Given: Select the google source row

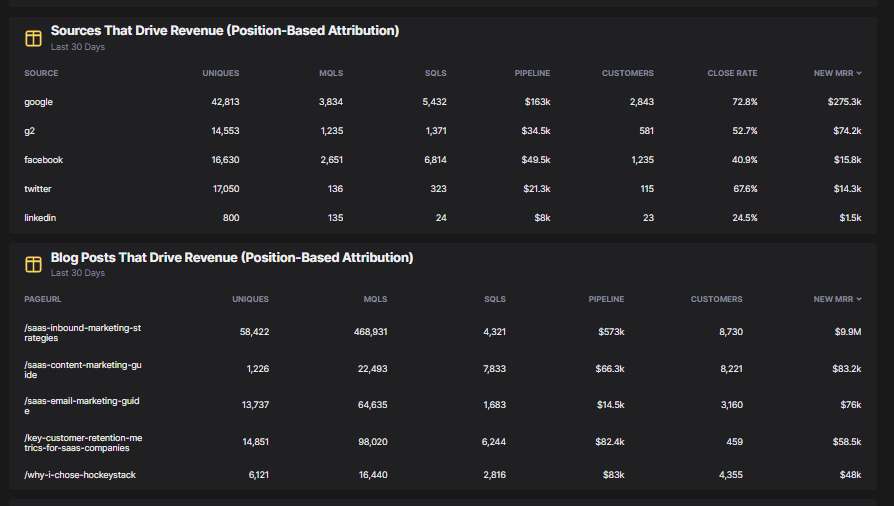Looking at the screenshot, I should tap(39, 102).
